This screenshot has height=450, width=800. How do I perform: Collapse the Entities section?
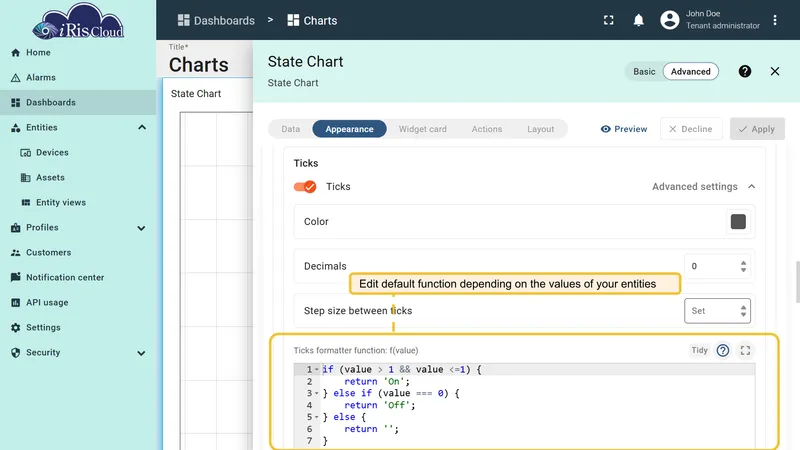point(142,128)
